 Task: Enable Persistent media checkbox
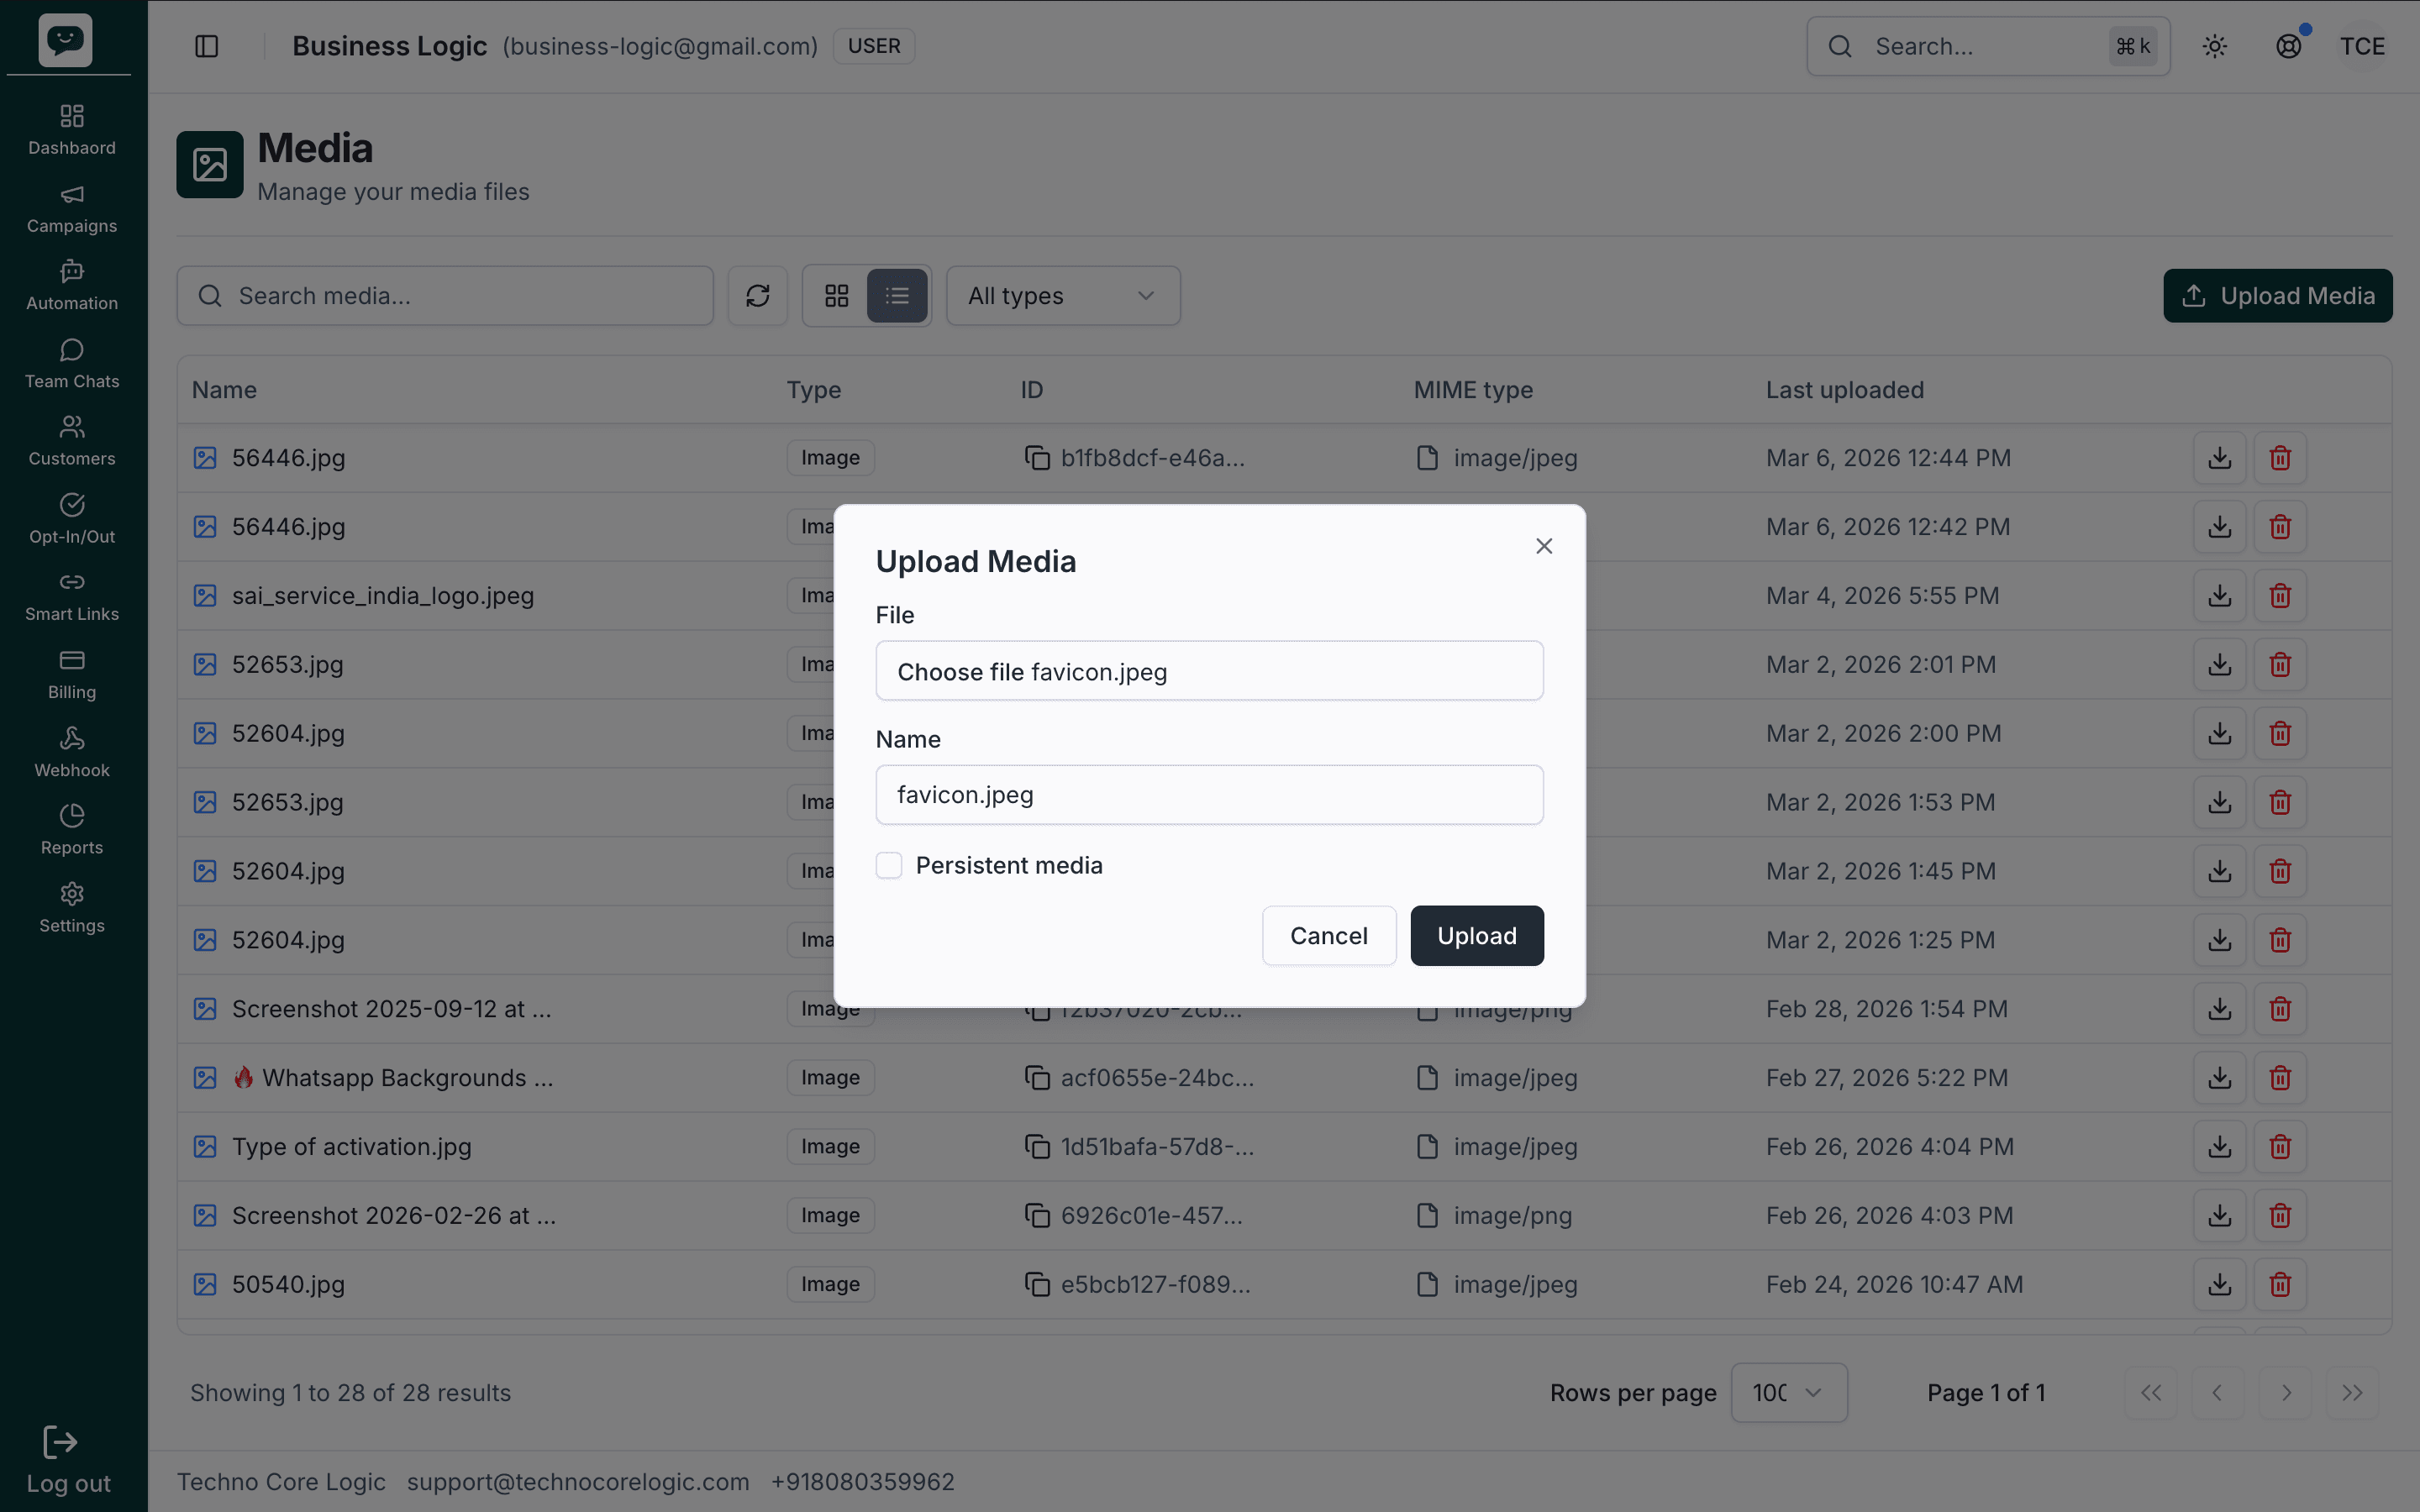tap(888, 865)
